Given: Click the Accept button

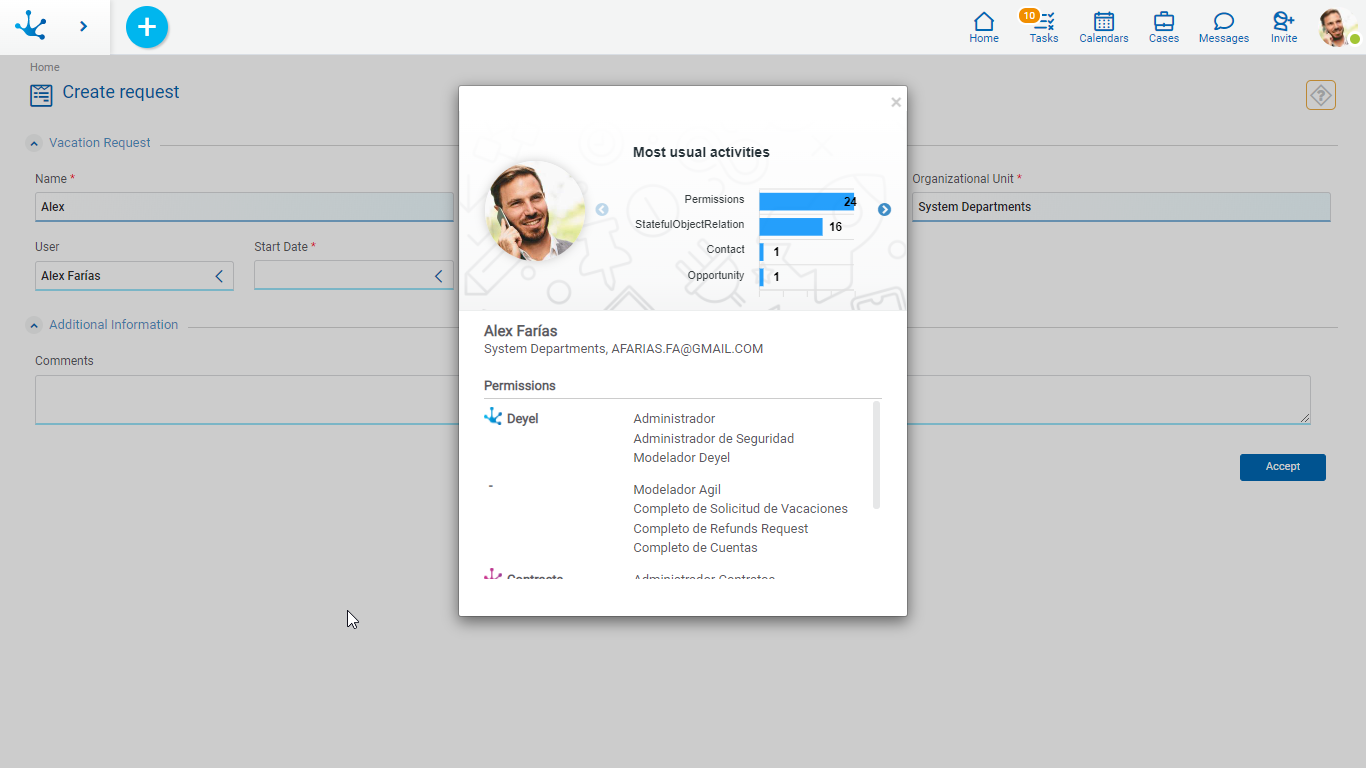Looking at the screenshot, I should click(x=1282, y=467).
